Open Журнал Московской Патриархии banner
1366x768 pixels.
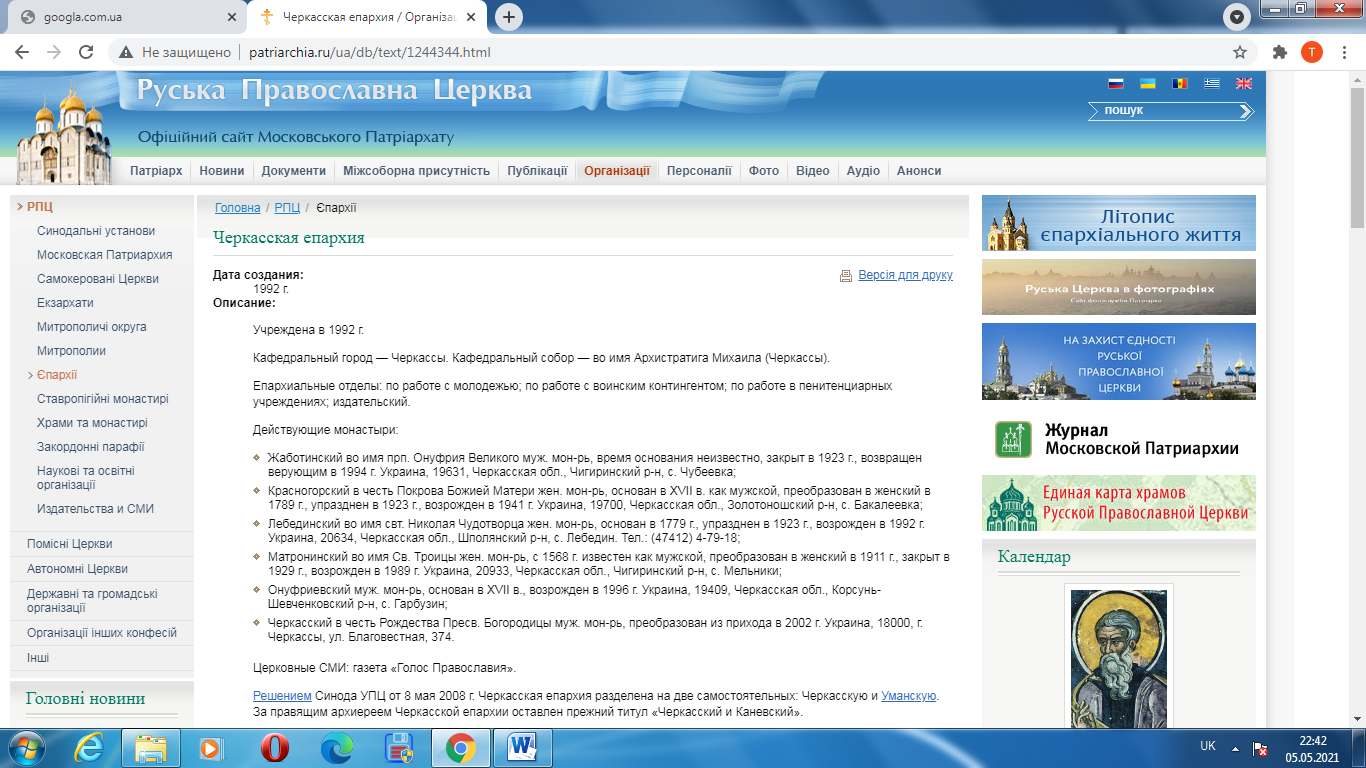[x=1119, y=439]
